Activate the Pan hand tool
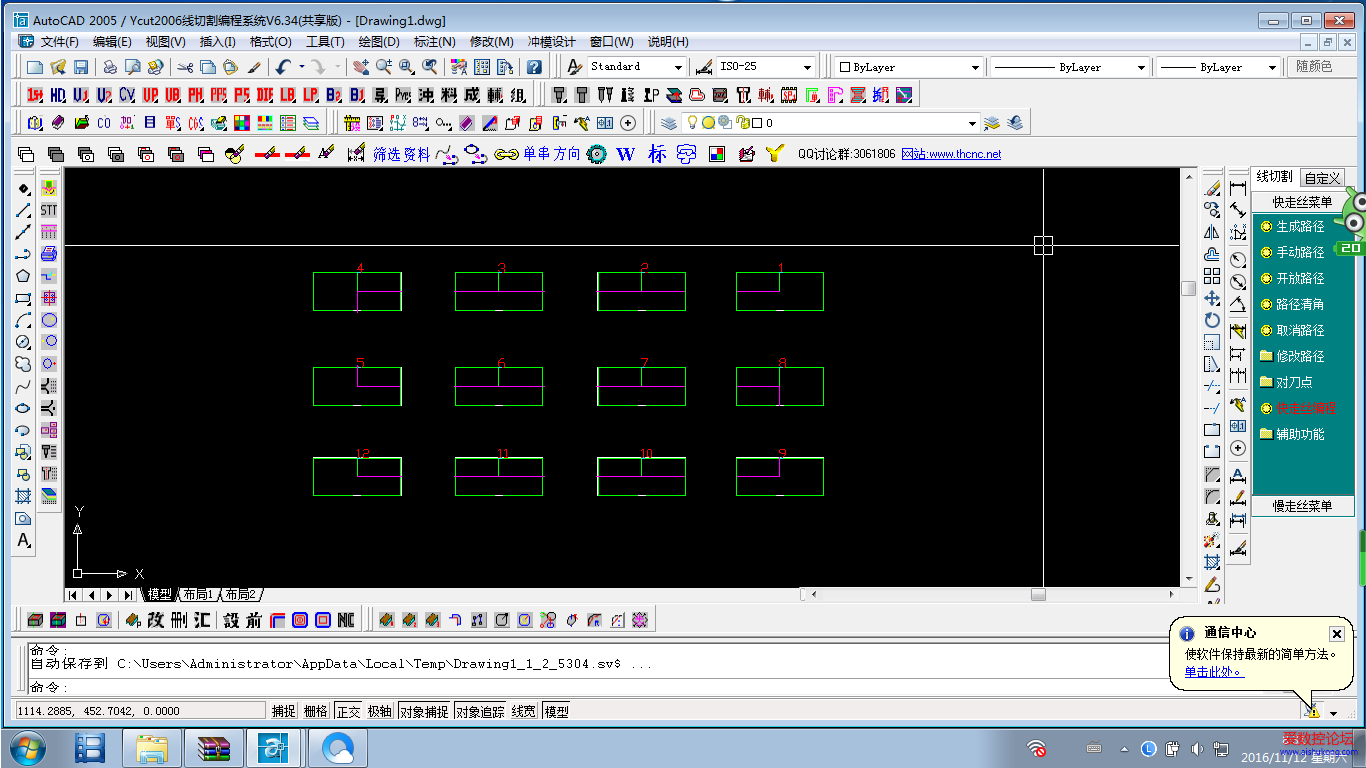 coord(360,67)
